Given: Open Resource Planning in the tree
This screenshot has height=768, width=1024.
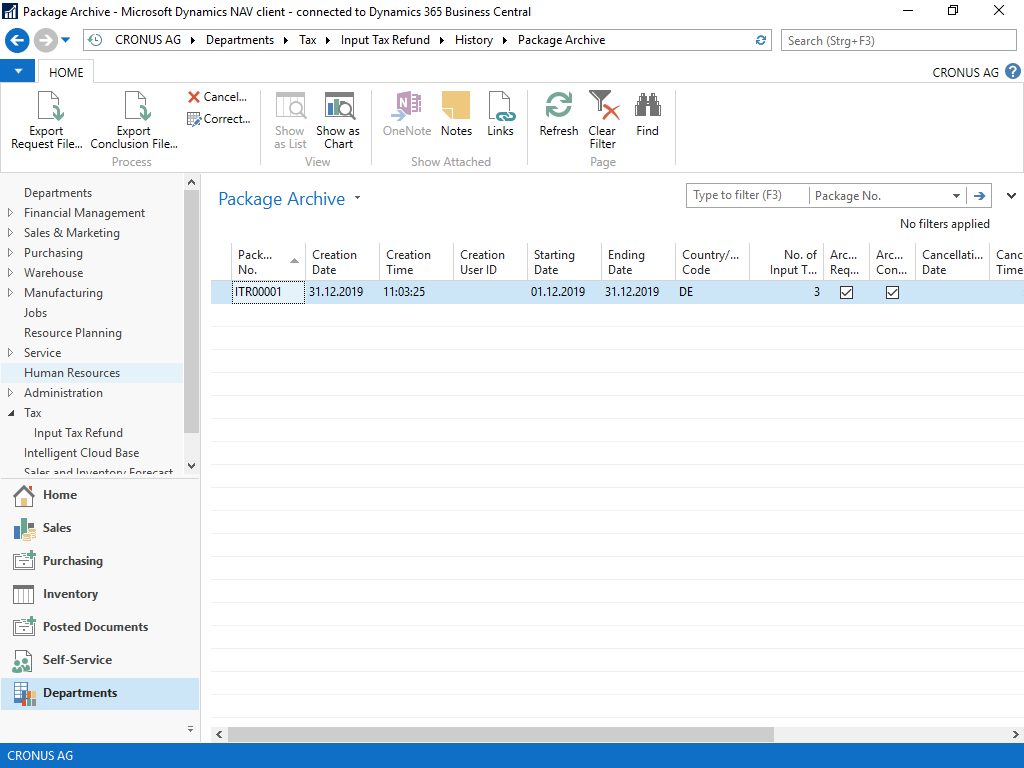Looking at the screenshot, I should tap(72, 333).
